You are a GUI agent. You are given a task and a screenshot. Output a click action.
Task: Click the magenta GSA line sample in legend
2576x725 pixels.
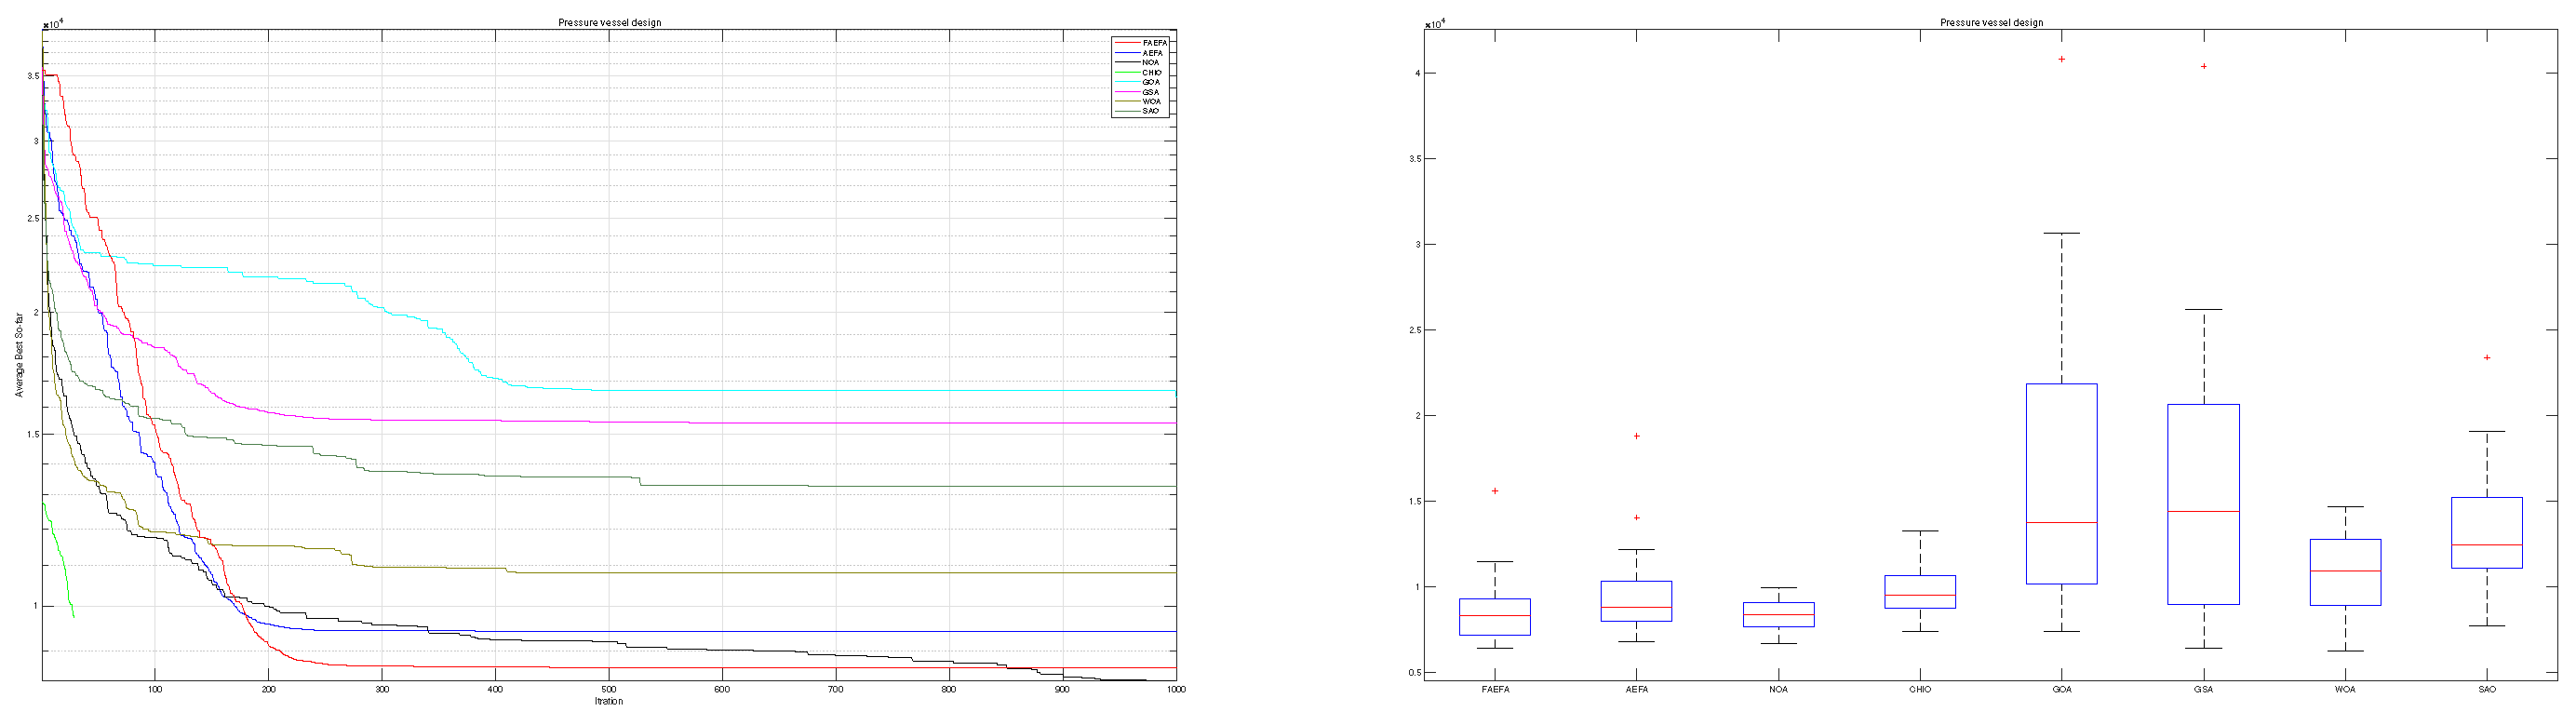point(1127,92)
